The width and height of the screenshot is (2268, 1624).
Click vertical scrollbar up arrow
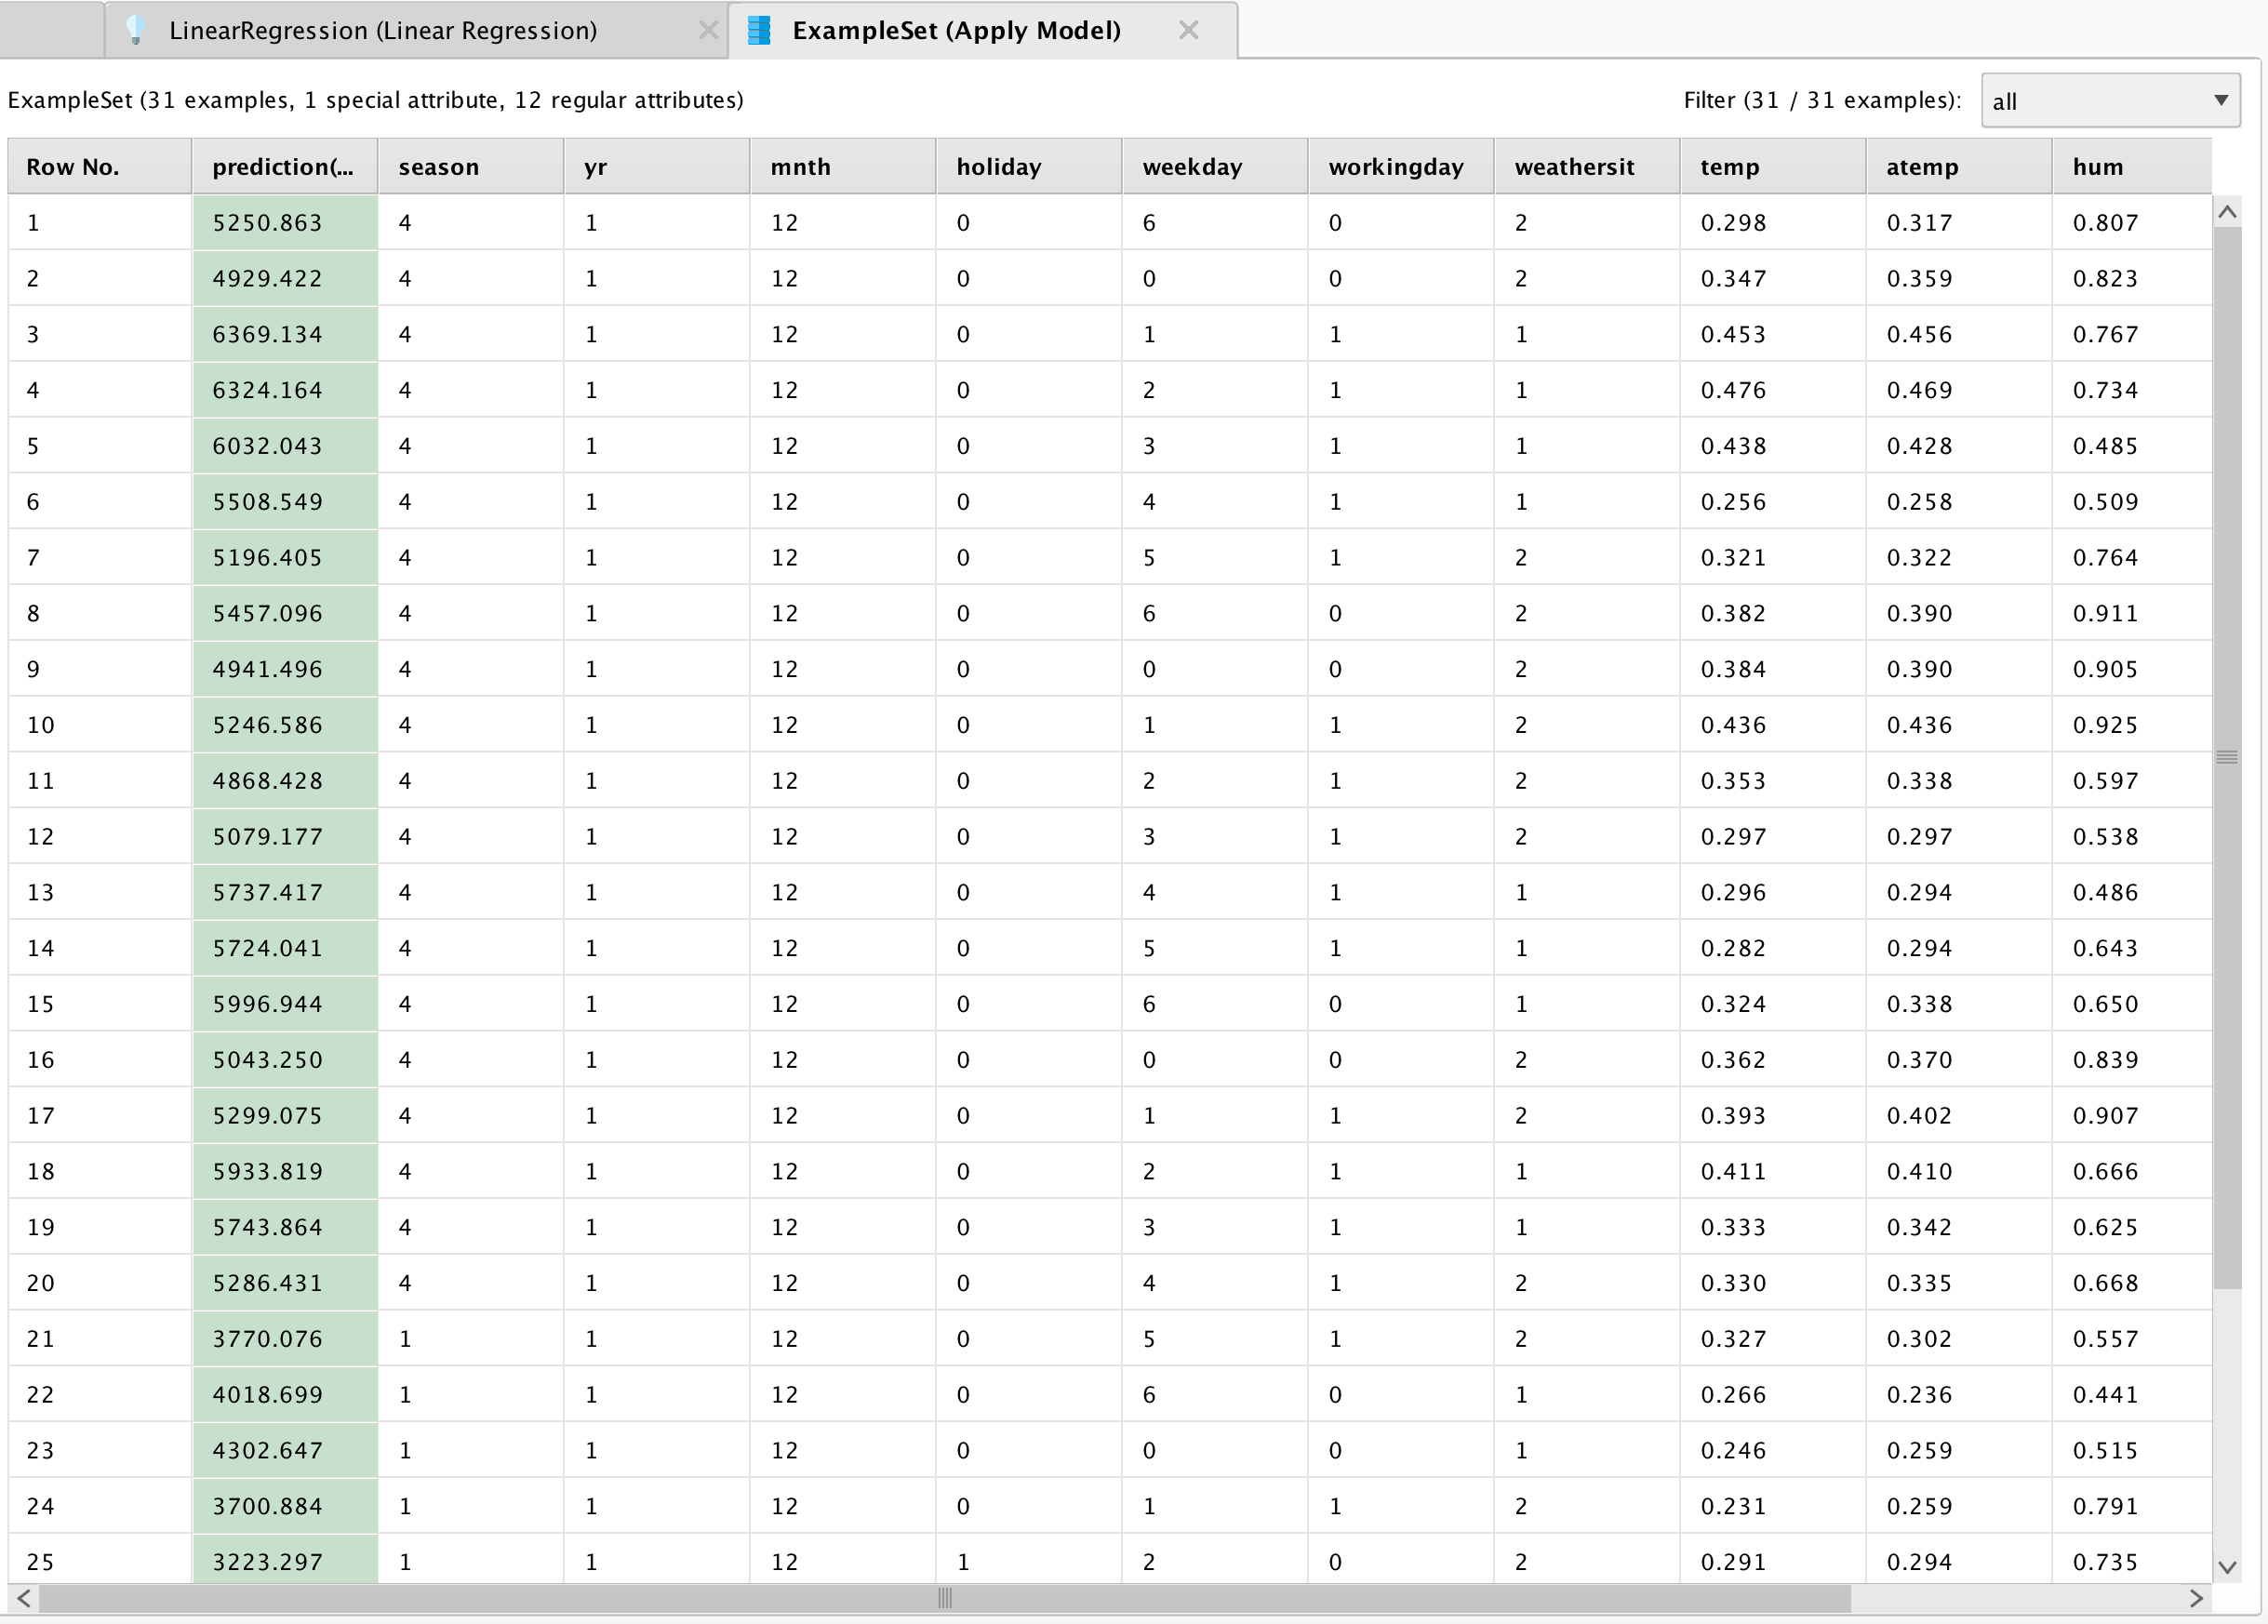[x=2227, y=212]
